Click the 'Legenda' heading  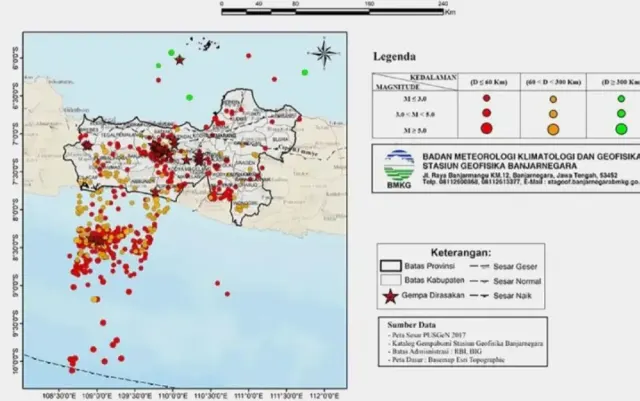tap(394, 57)
